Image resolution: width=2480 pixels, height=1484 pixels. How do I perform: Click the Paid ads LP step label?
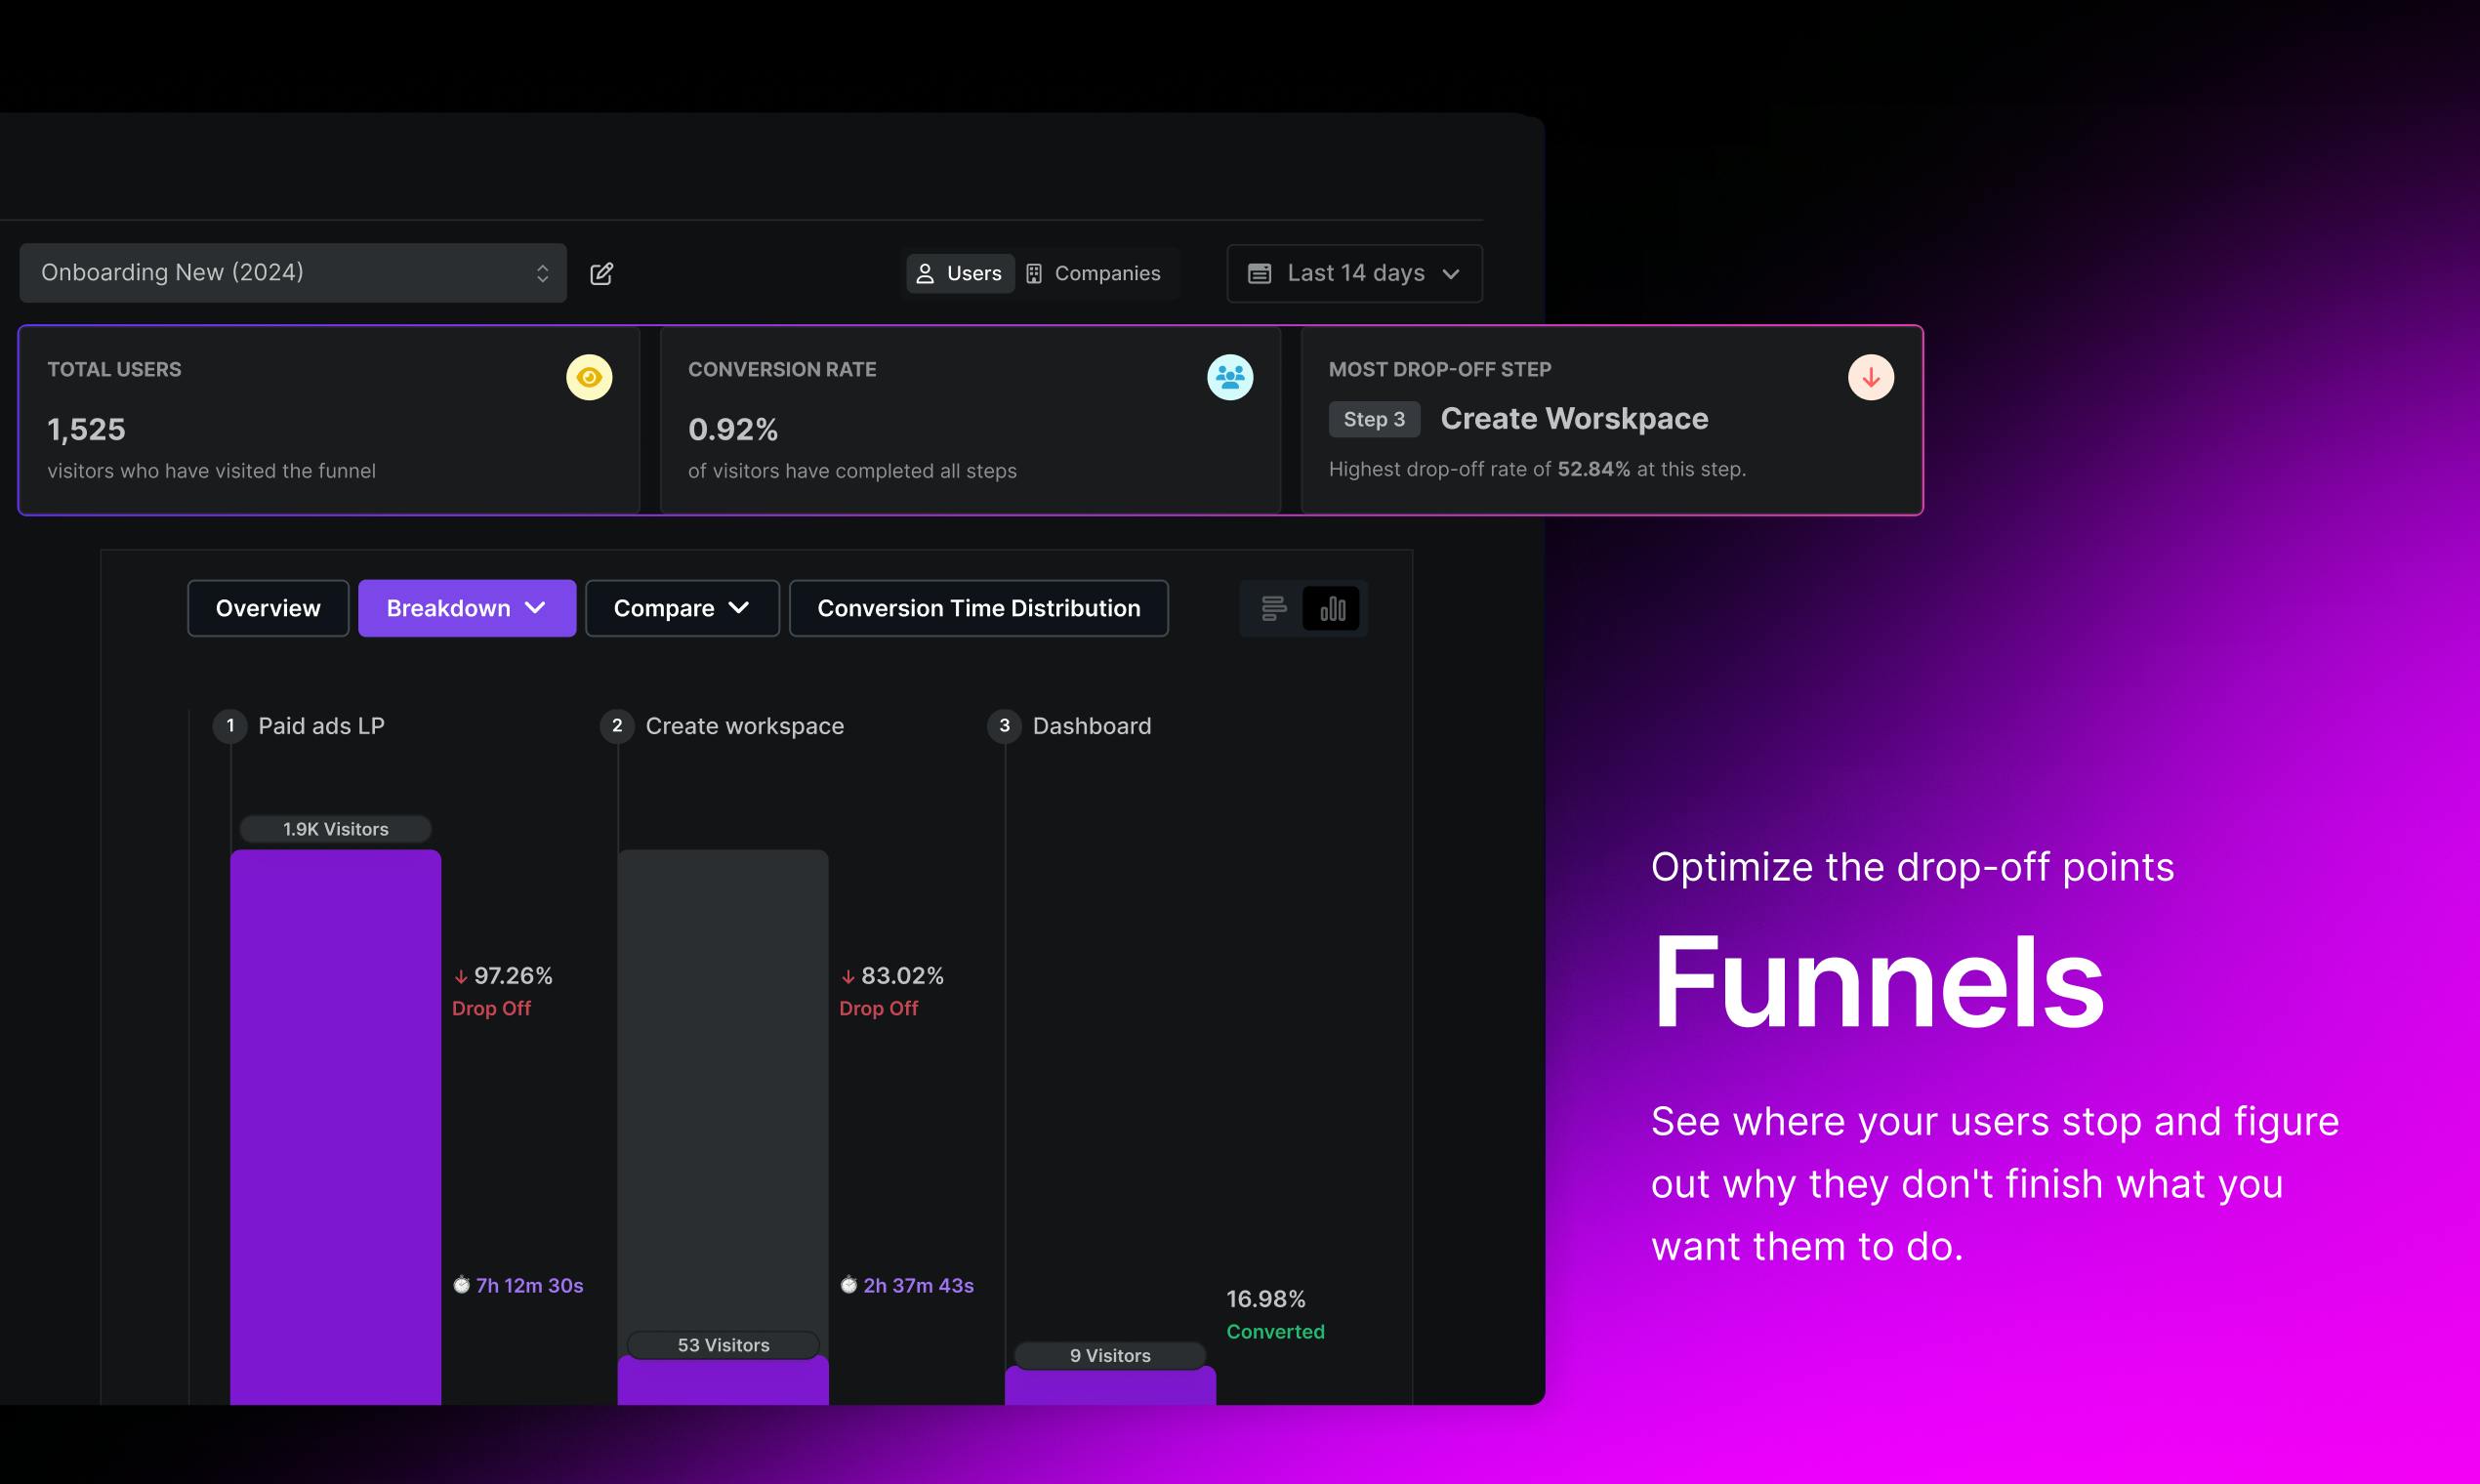click(321, 726)
